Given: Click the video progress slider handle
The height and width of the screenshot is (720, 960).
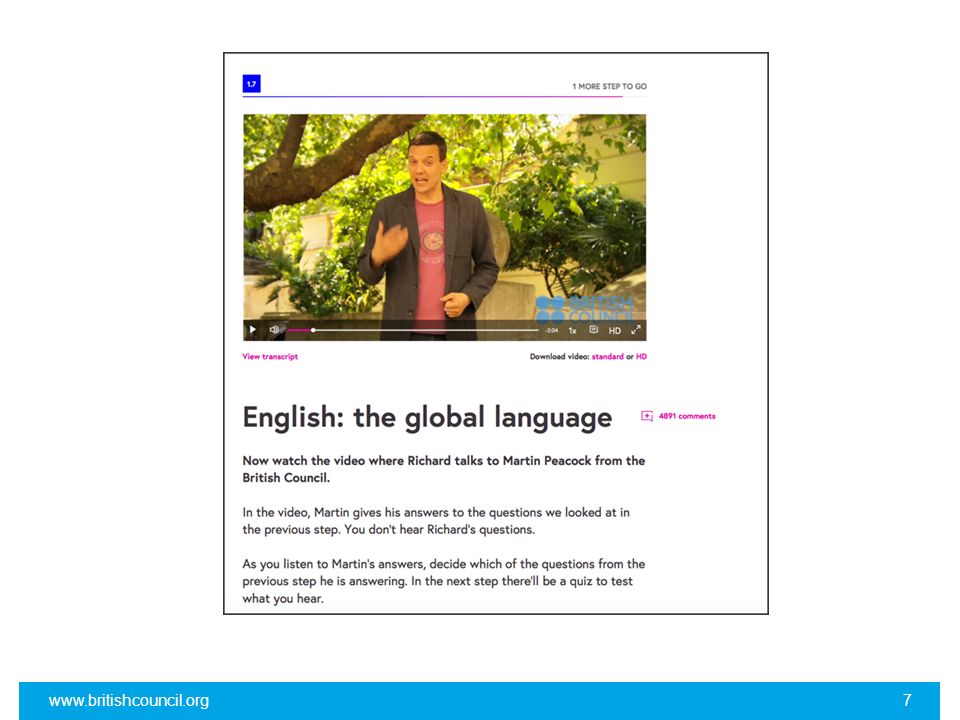Looking at the screenshot, I should tap(313, 330).
